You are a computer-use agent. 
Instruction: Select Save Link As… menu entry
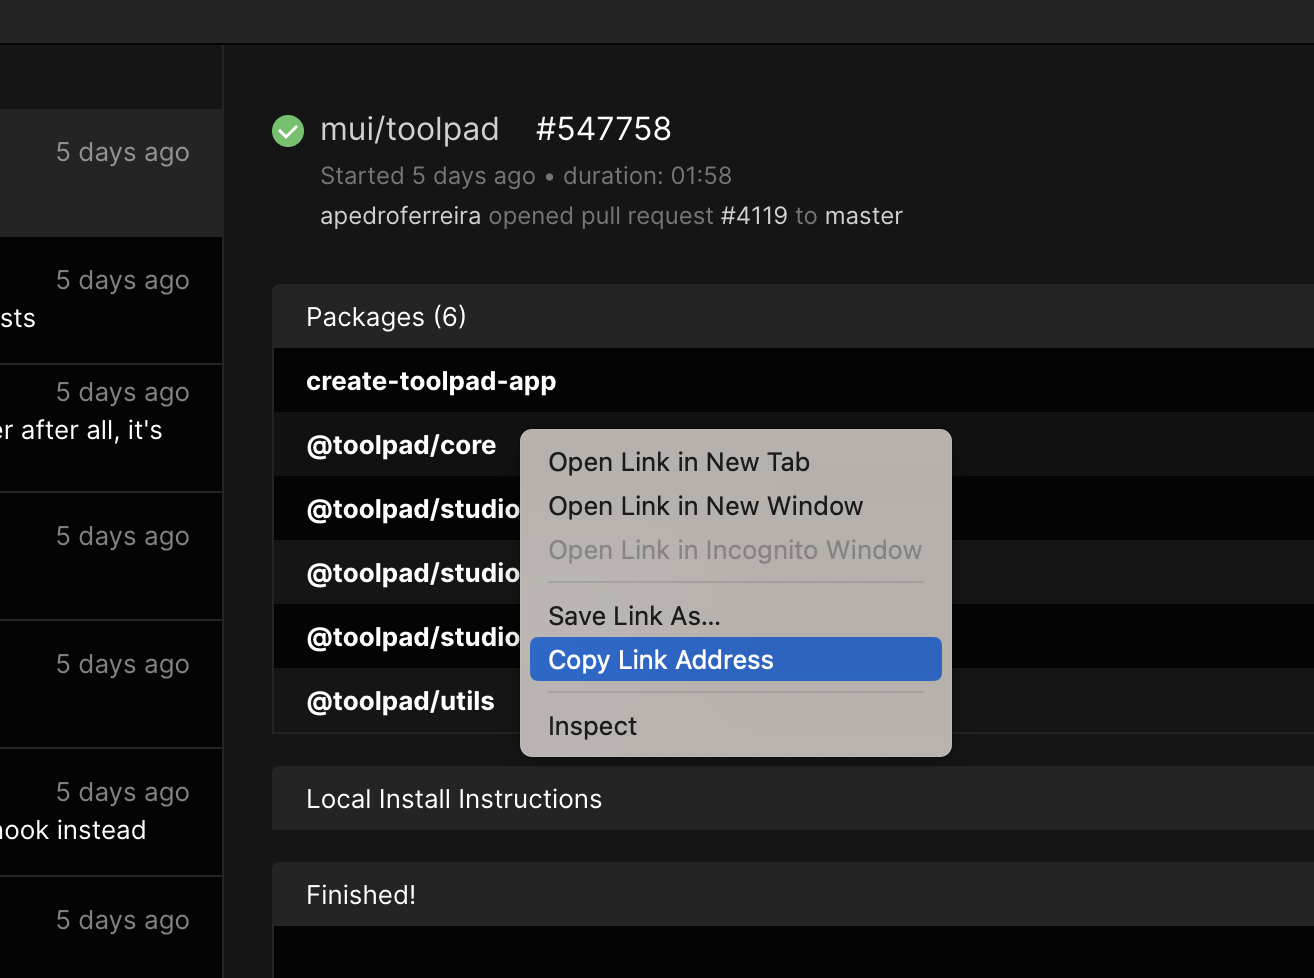pyautogui.click(x=736, y=616)
